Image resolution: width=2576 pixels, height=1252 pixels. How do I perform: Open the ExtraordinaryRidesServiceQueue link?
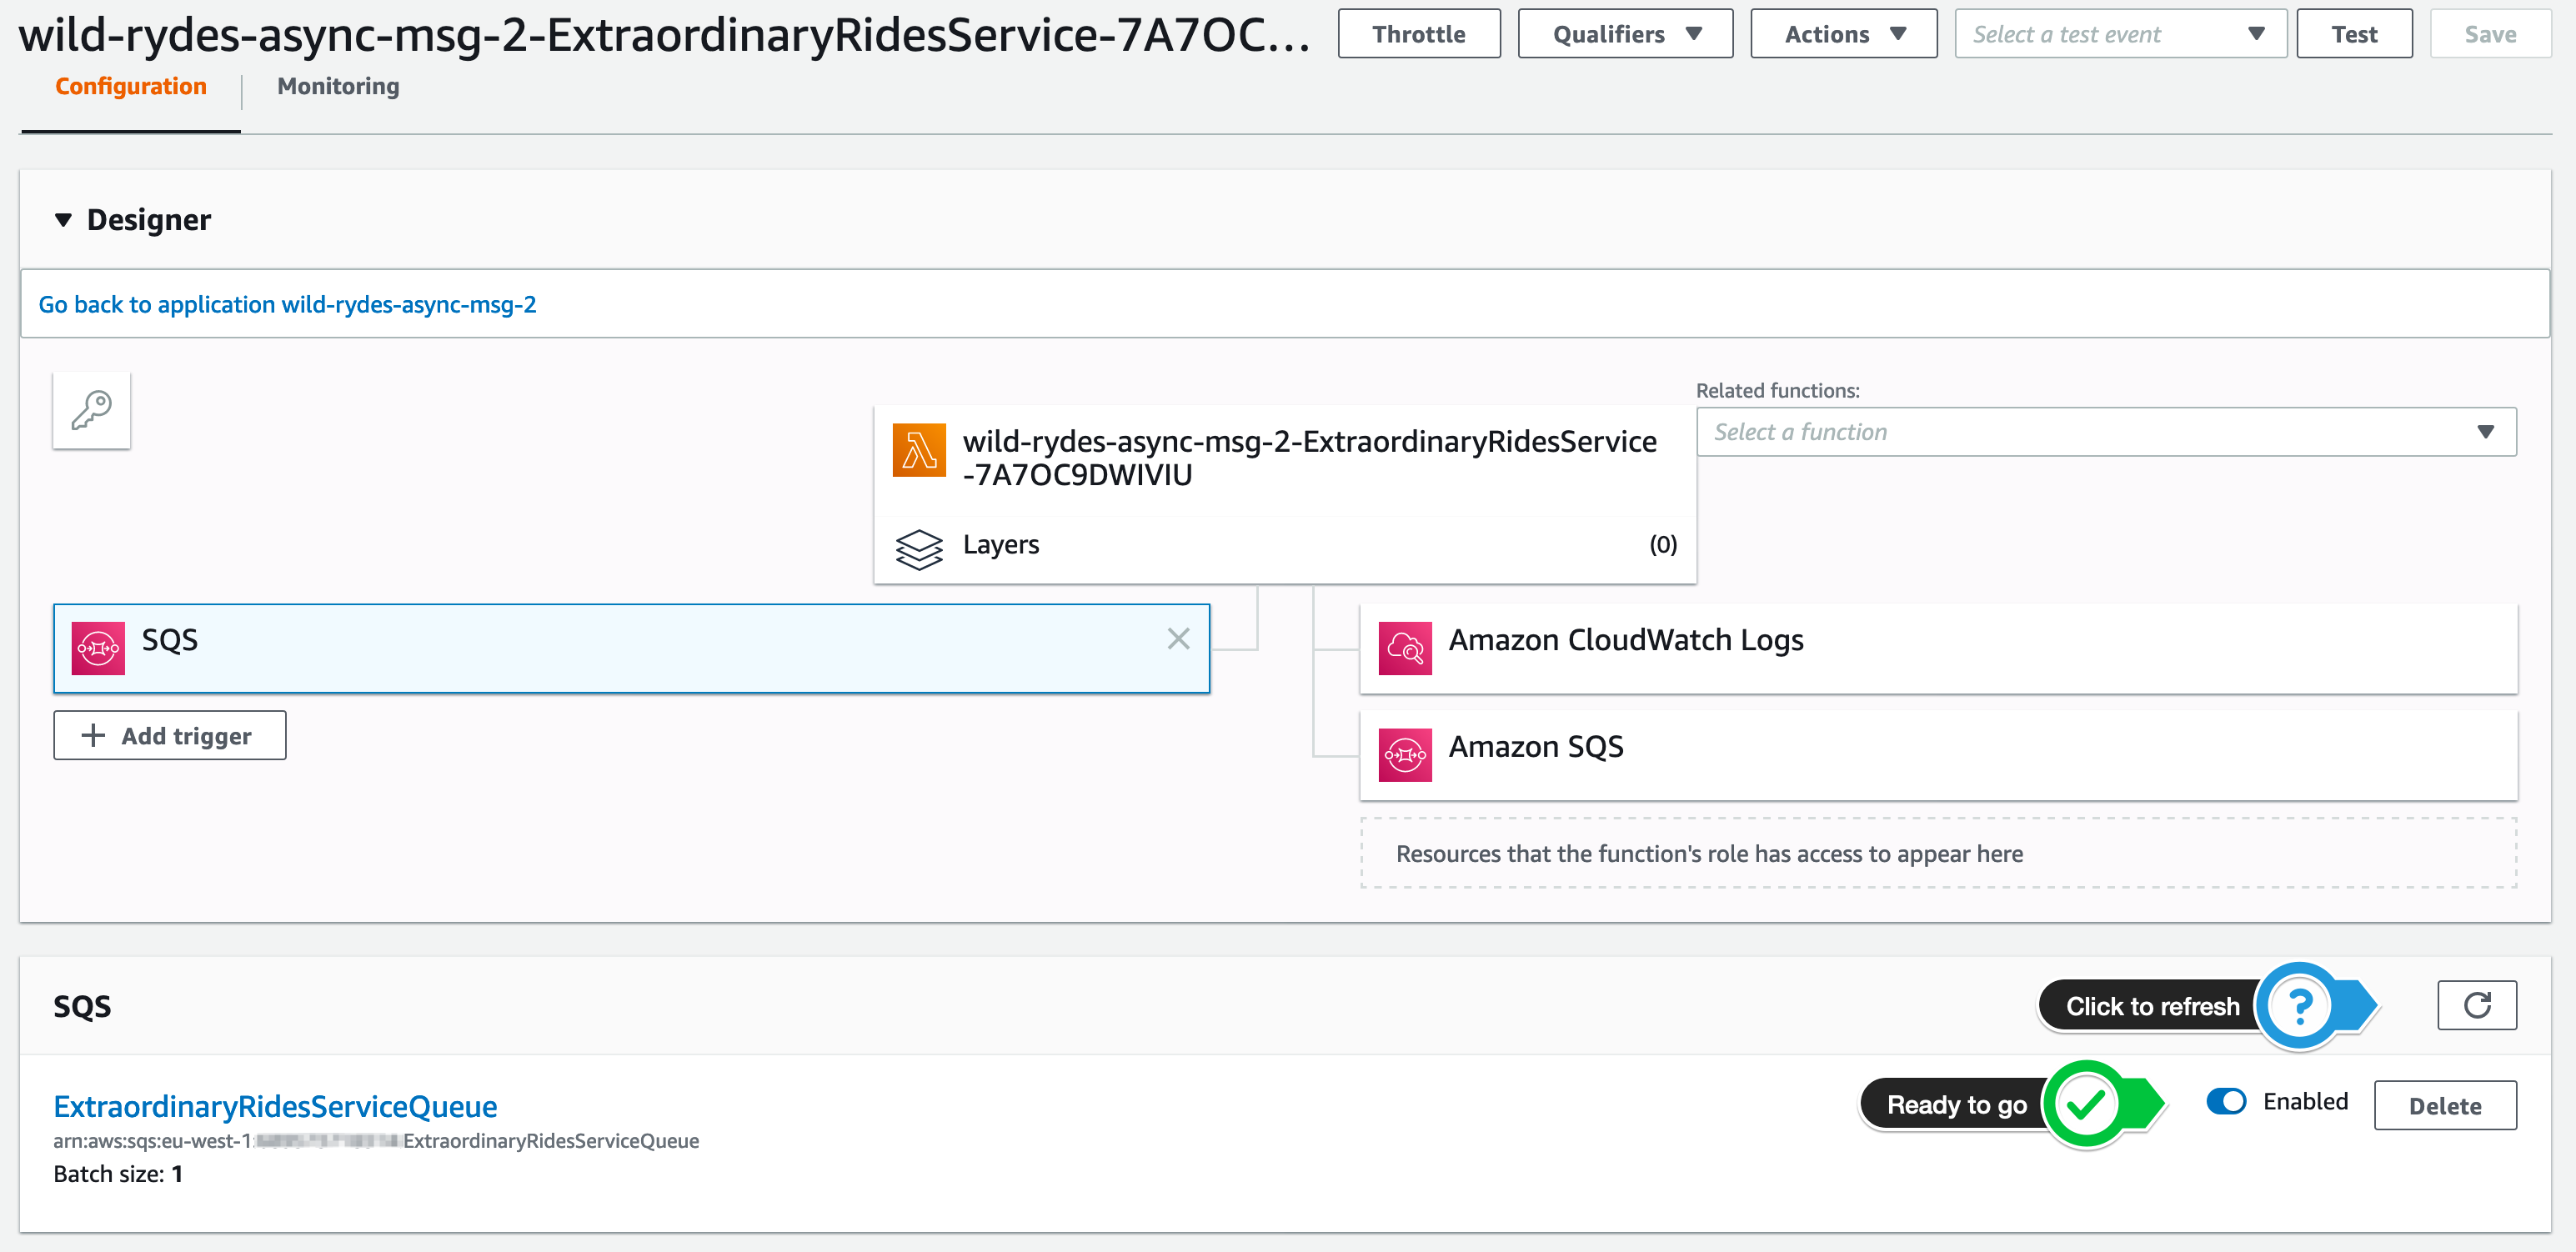coord(275,1106)
